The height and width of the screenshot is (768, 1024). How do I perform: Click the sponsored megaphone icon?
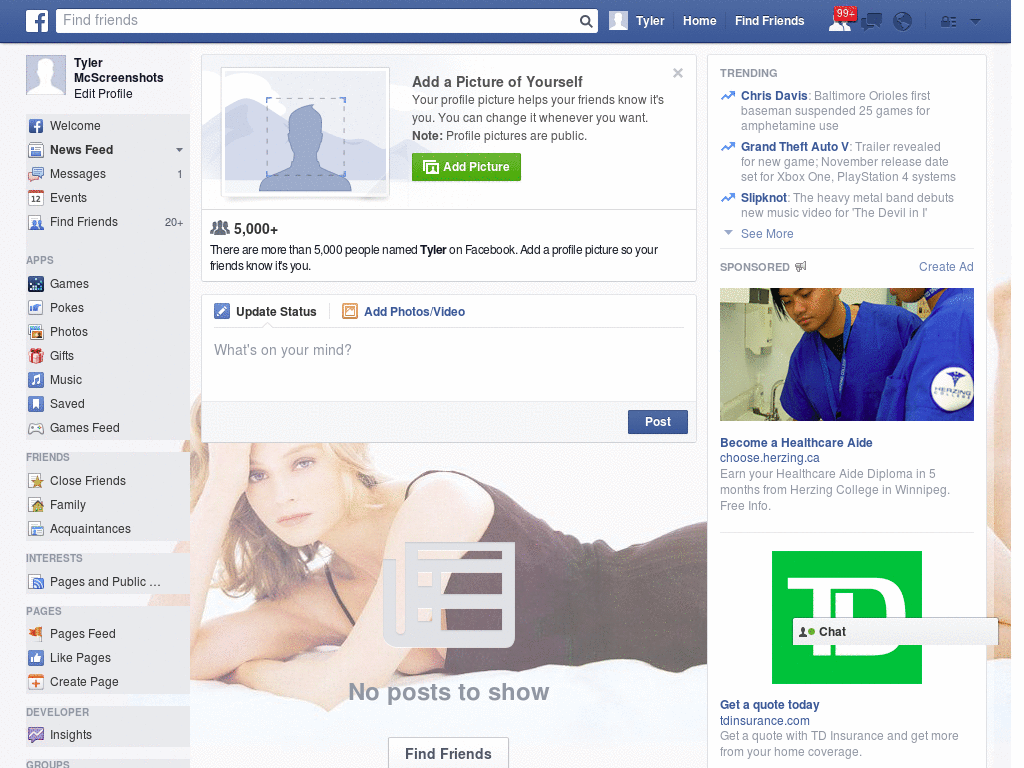tap(801, 266)
